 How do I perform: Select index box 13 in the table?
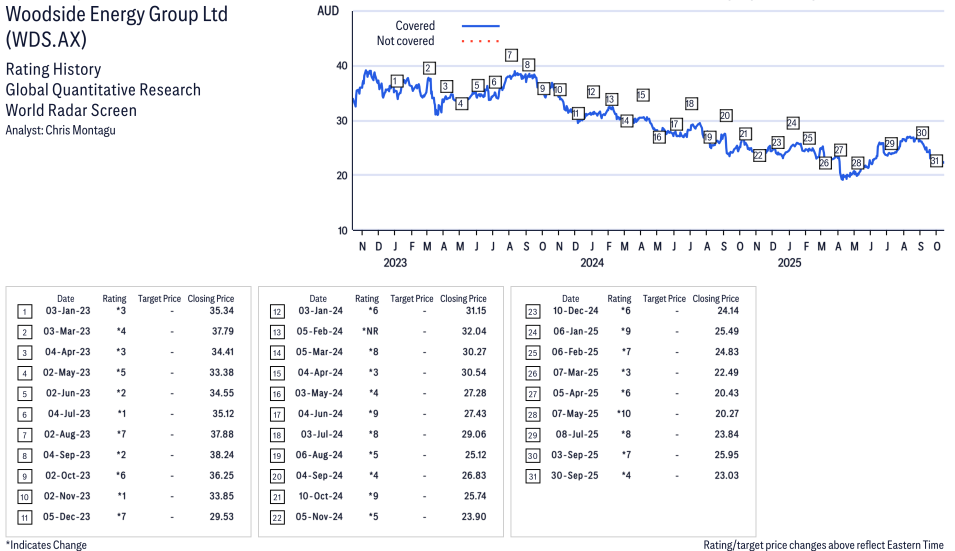(x=277, y=331)
